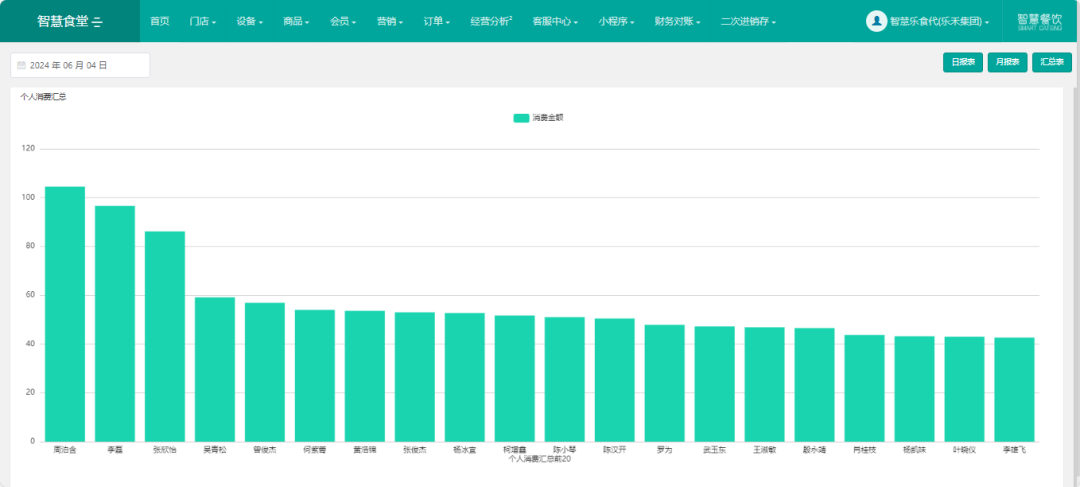Open the 会员 dropdown menu
The height and width of the screenshot is (487, 1080).
[343, 21]
